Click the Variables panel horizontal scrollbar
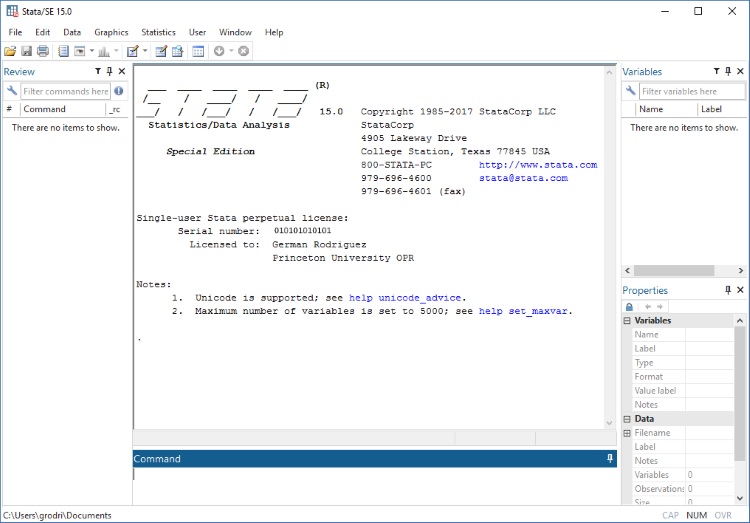 pyautogui.click(x=683, y=271)
